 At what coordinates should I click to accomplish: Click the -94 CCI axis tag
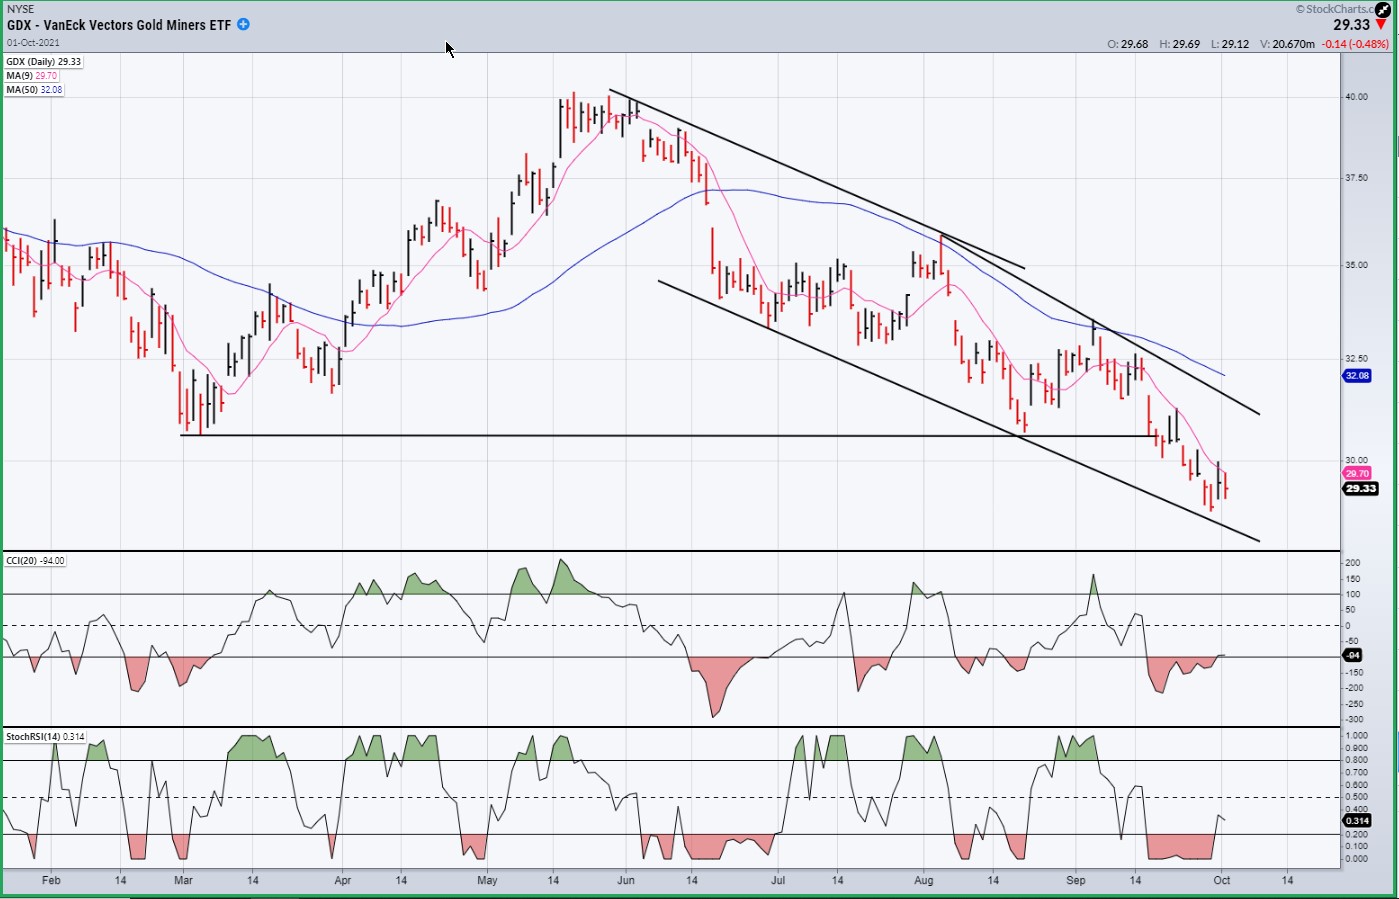click(1352, 656)
